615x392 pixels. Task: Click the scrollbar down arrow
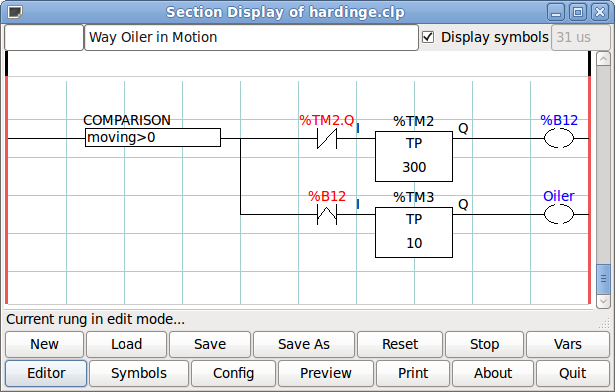click(x=603, y=301)
